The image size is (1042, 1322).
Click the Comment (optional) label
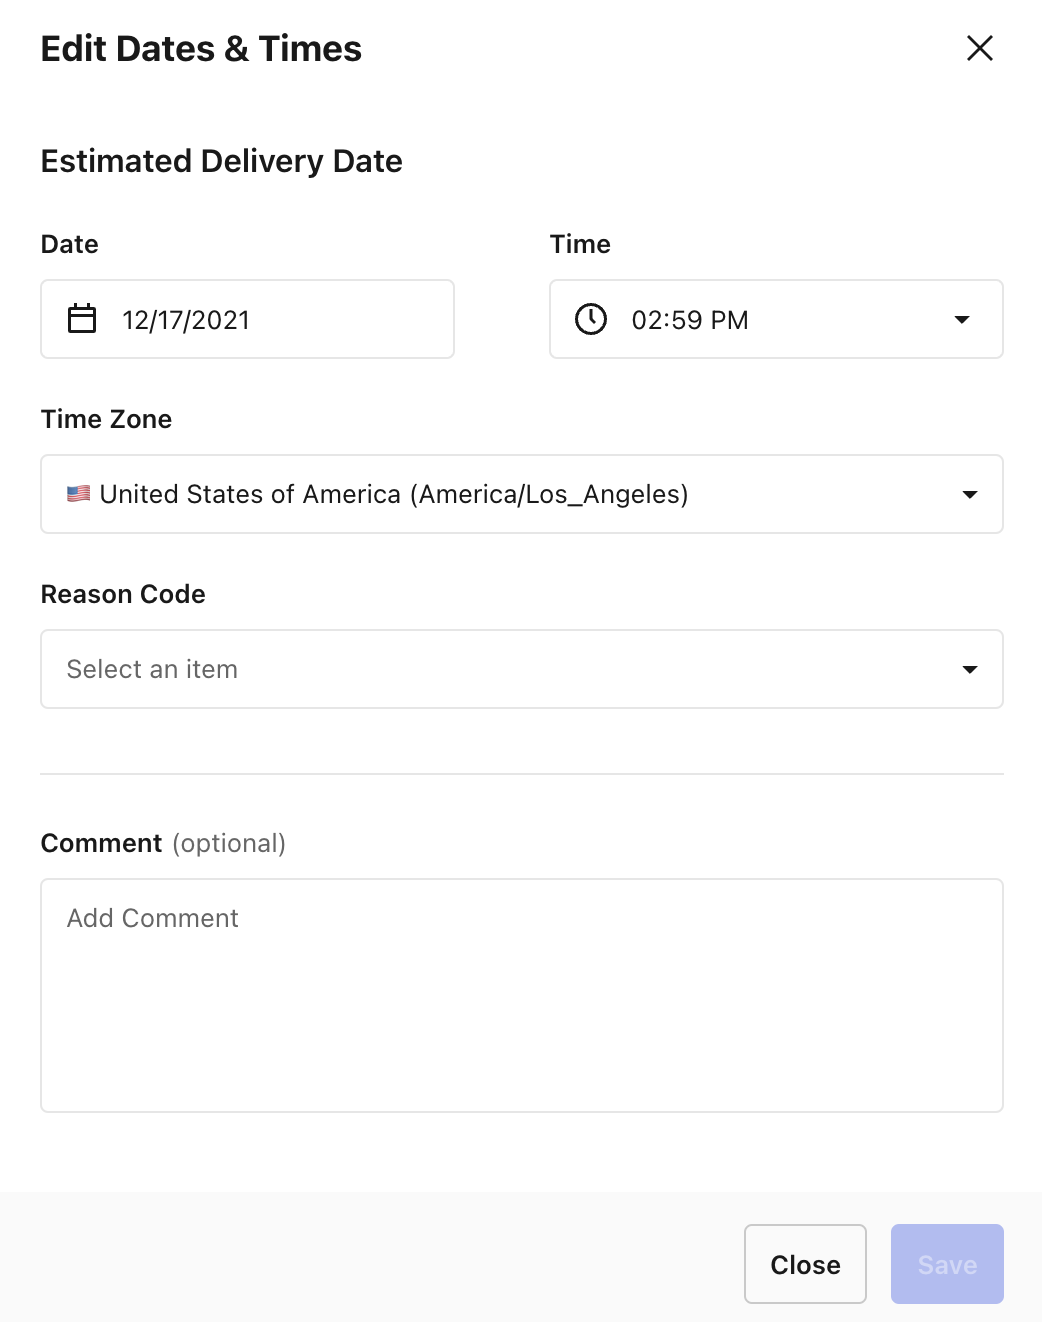[x=163, y=843]
